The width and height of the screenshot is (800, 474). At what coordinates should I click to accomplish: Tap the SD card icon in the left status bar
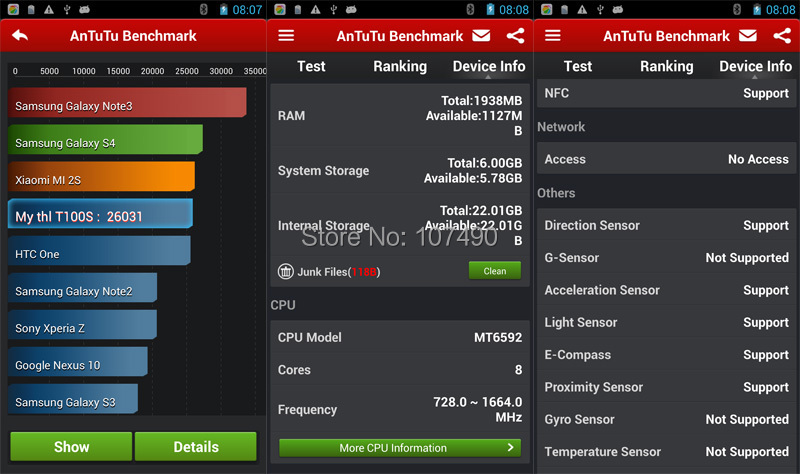point(31,9)
